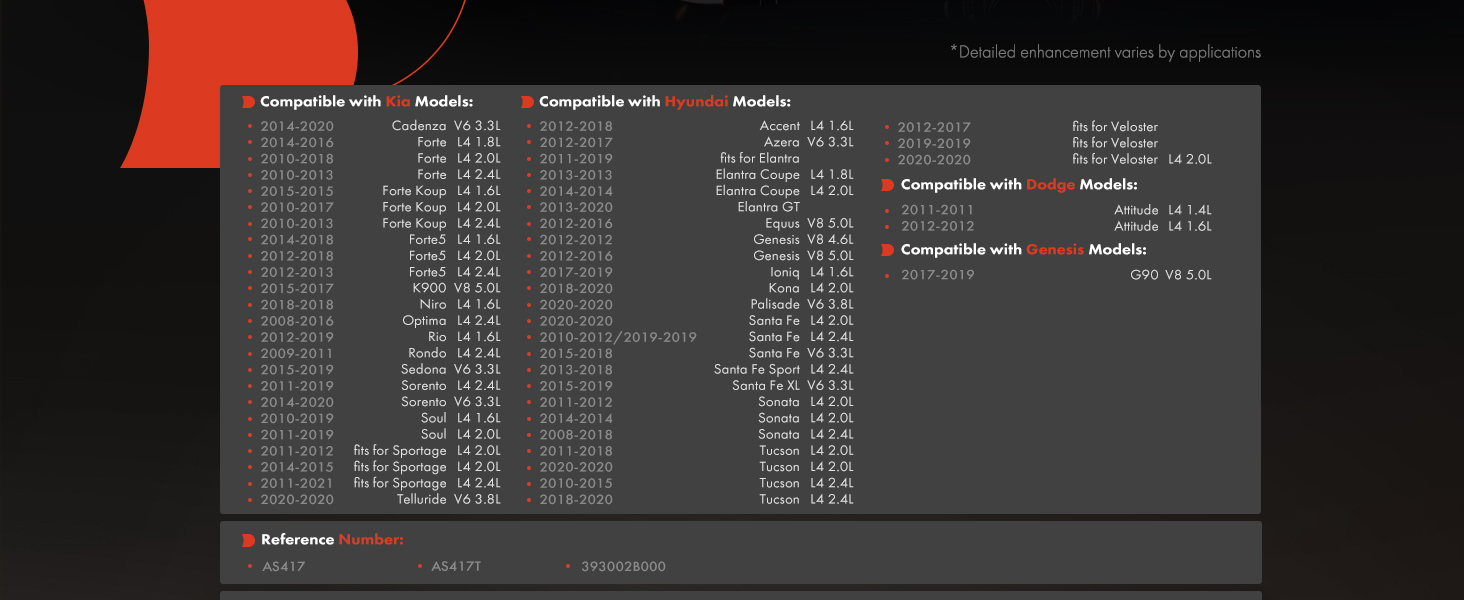Select the 2011-2021 Sportage L4 2.4L row
This screenshot has width=1464, height=600.
[x=374, y=483]
